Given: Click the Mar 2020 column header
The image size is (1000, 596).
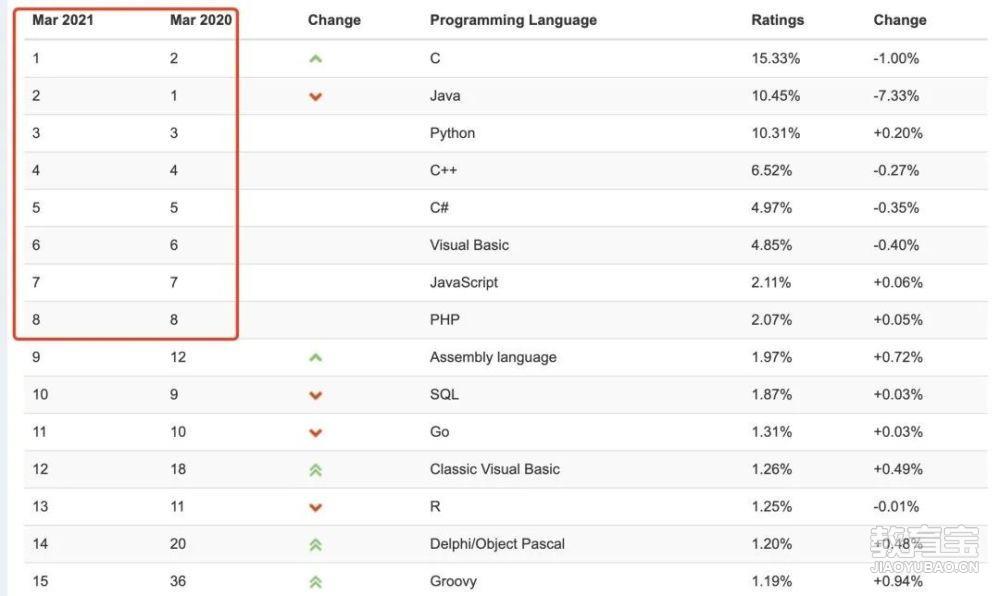Looking at the screenshot, I should pyautogui.click(x=201, y=20).
